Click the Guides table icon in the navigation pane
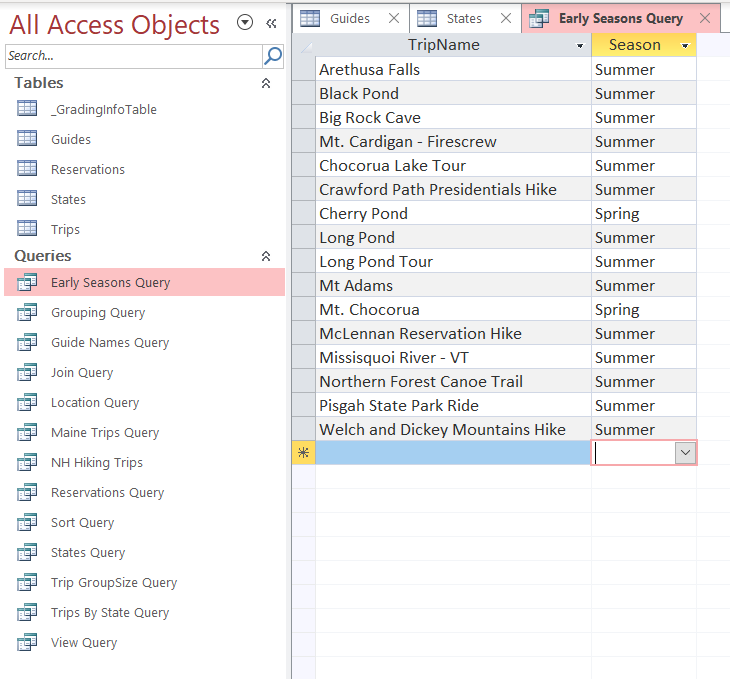Screen dimensions: 730x679 click(27, 138)
